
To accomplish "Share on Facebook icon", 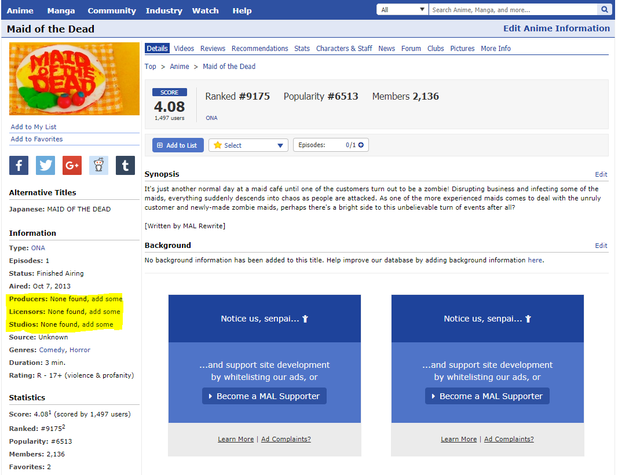I will pyautogui.click(x=19, y=166).
